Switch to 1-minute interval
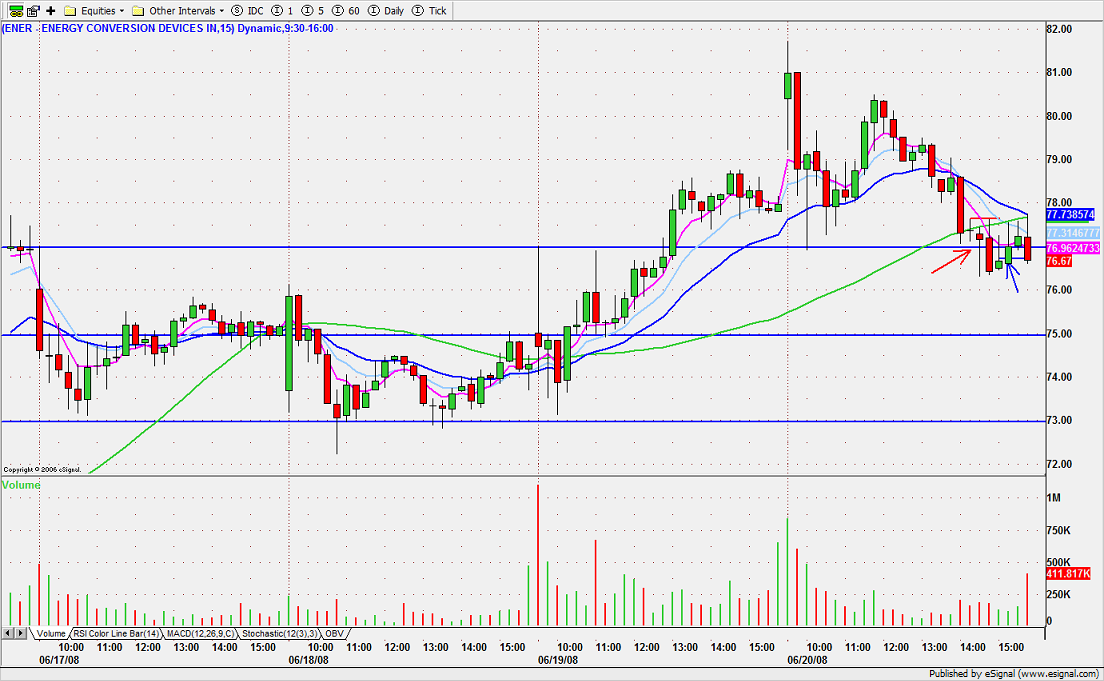1104x681 pixels. pyautogui.click(x=282, y=11)
